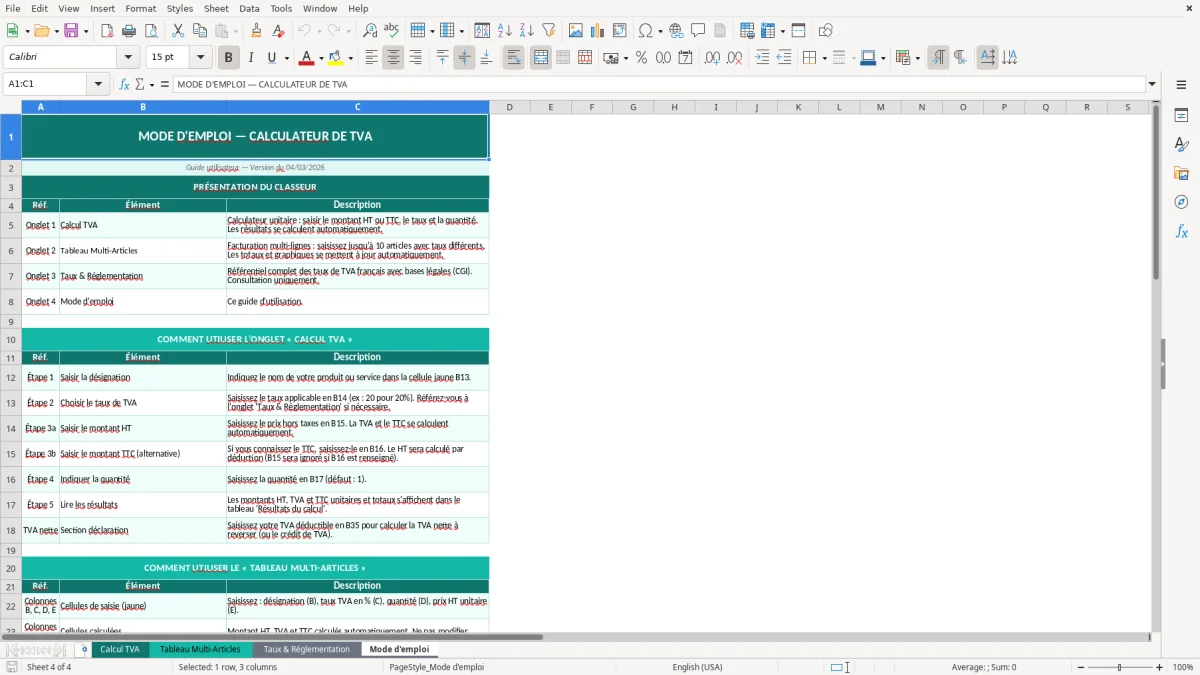The image size is (1200, 675).
Task: Open the Styles menu
Action: [x=180, y=8]
